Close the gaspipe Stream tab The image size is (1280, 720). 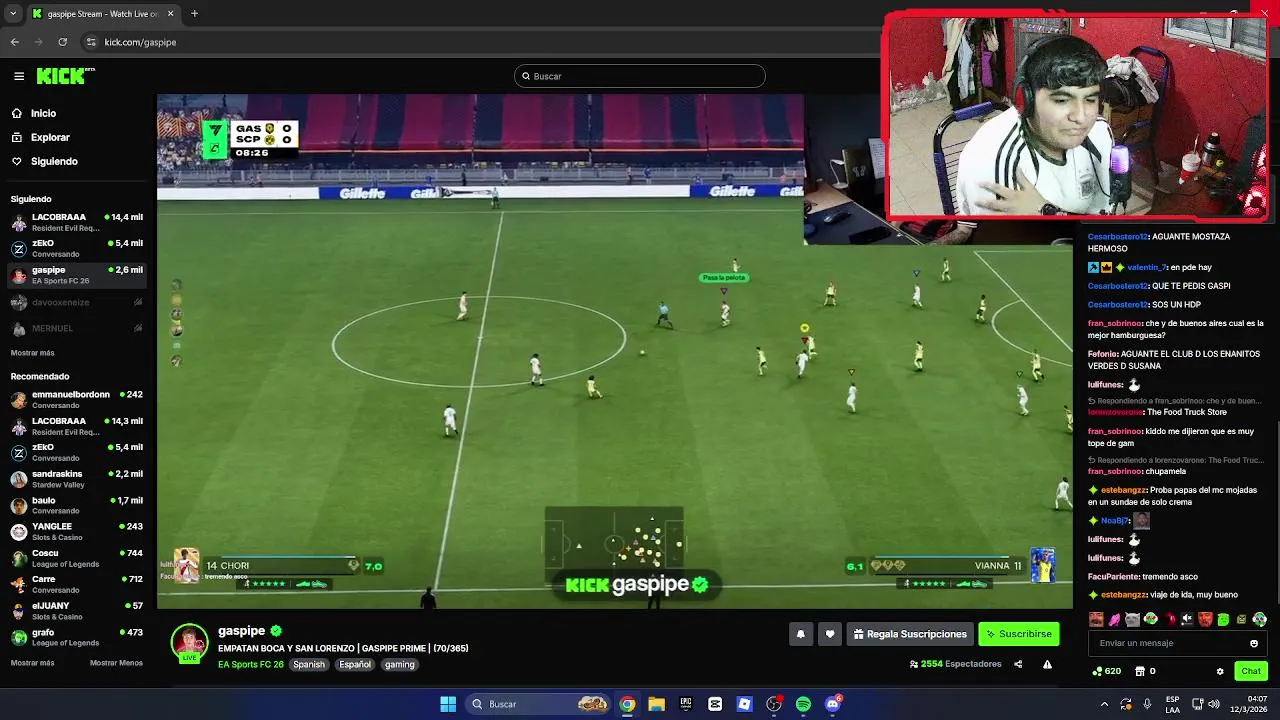(171, 14)
